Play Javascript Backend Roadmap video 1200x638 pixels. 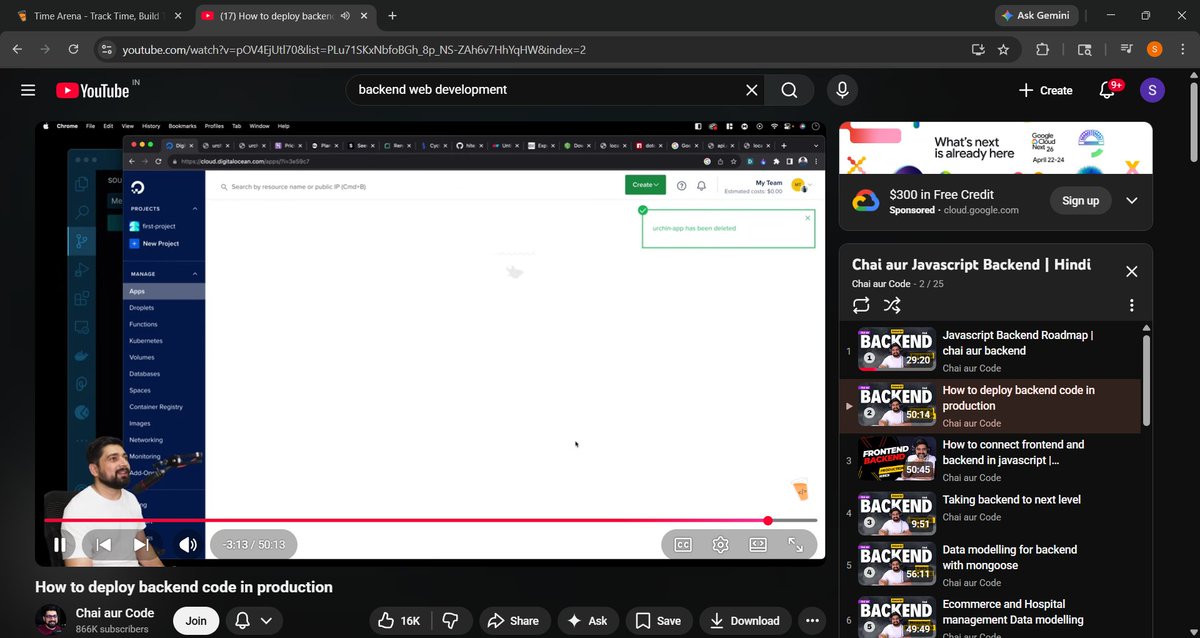coord(1018,343)
